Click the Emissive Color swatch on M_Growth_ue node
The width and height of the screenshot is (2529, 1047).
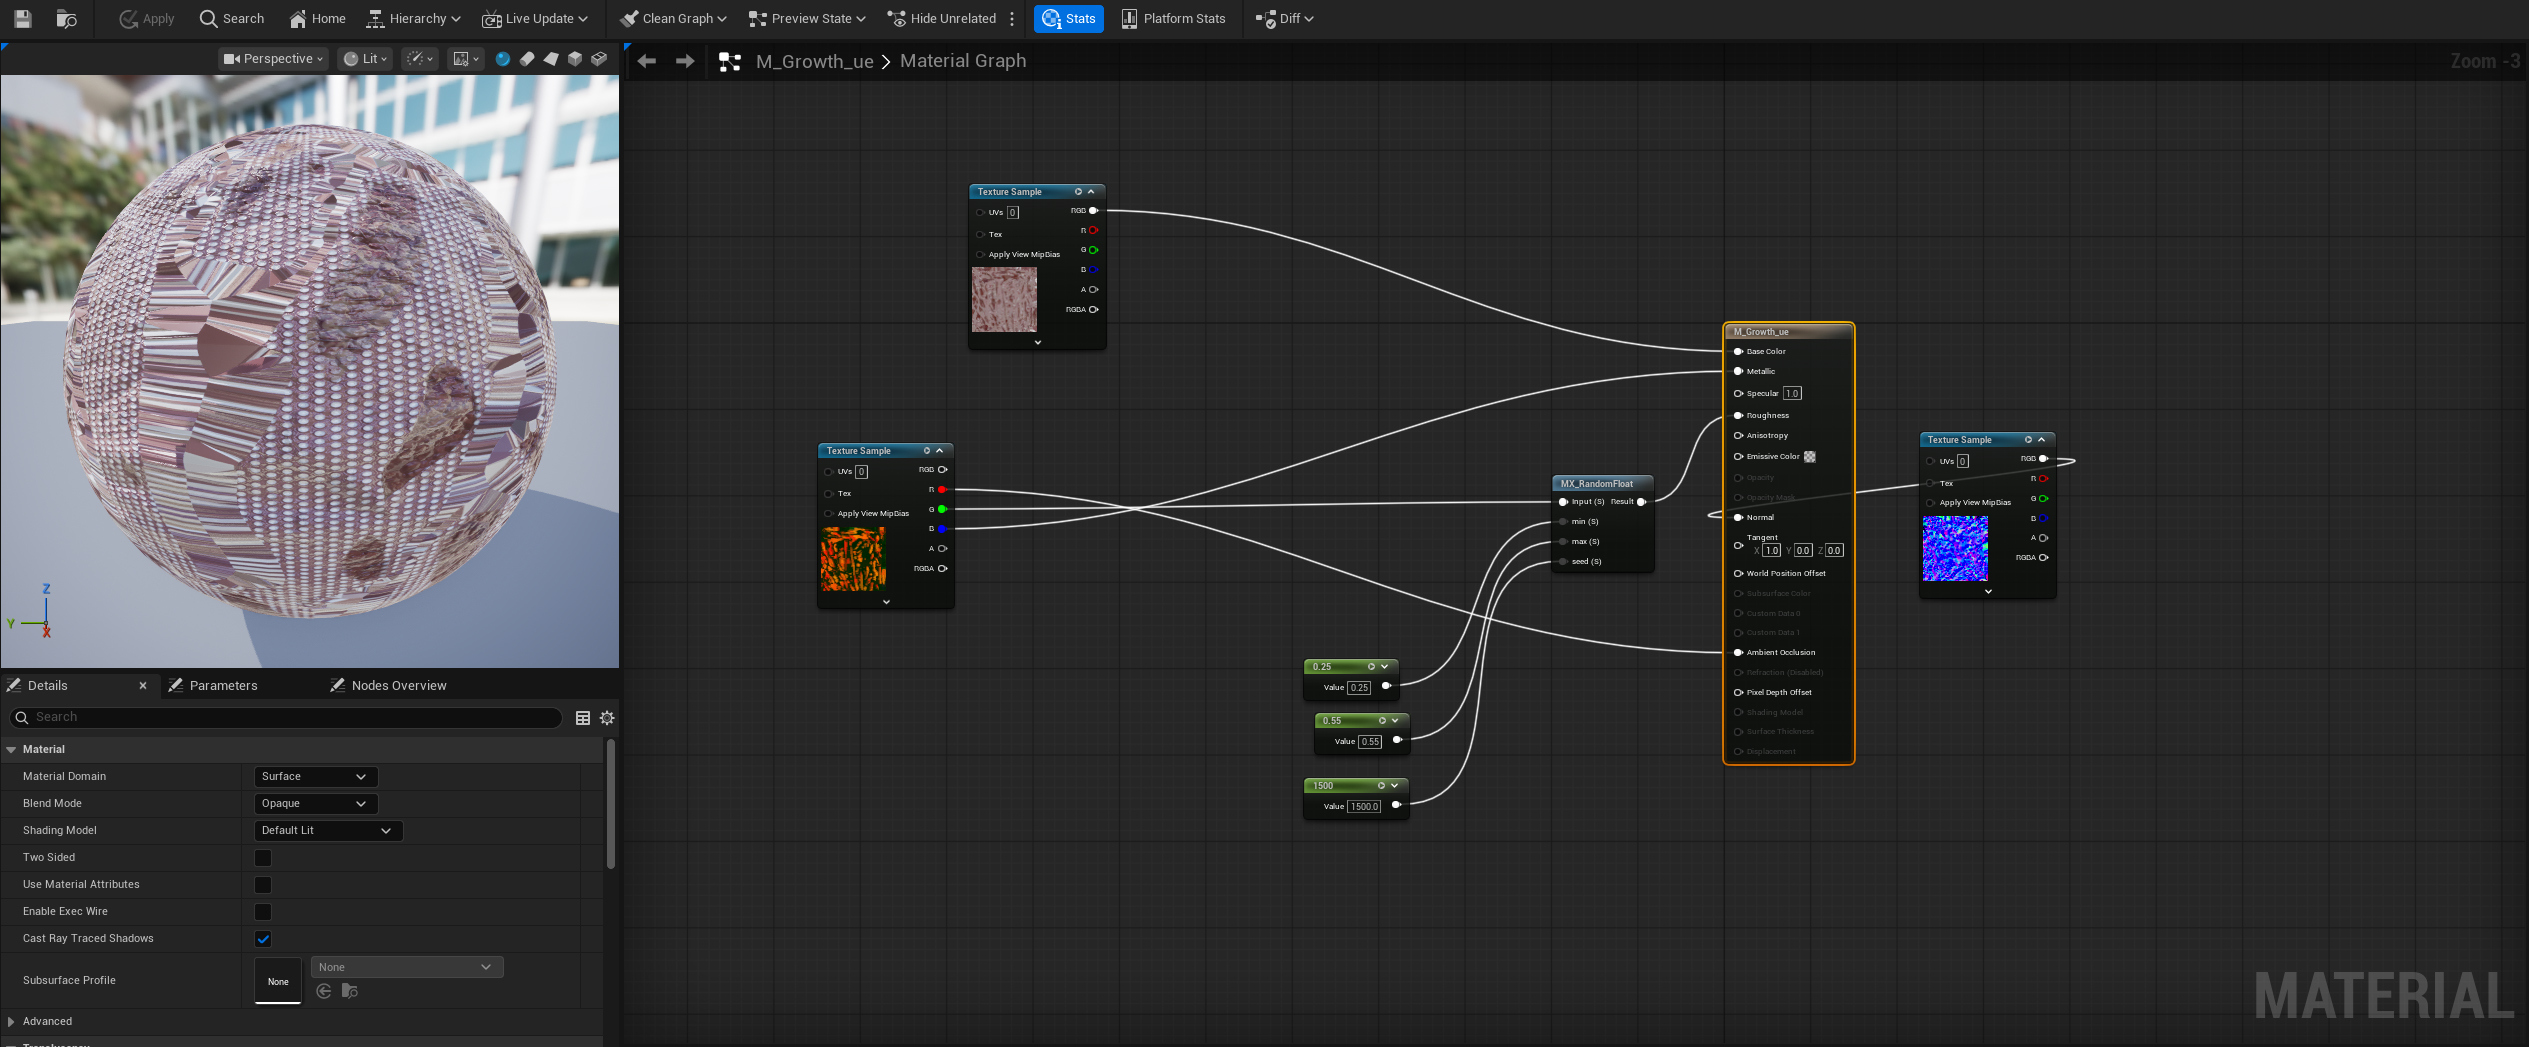point(1810,457)
